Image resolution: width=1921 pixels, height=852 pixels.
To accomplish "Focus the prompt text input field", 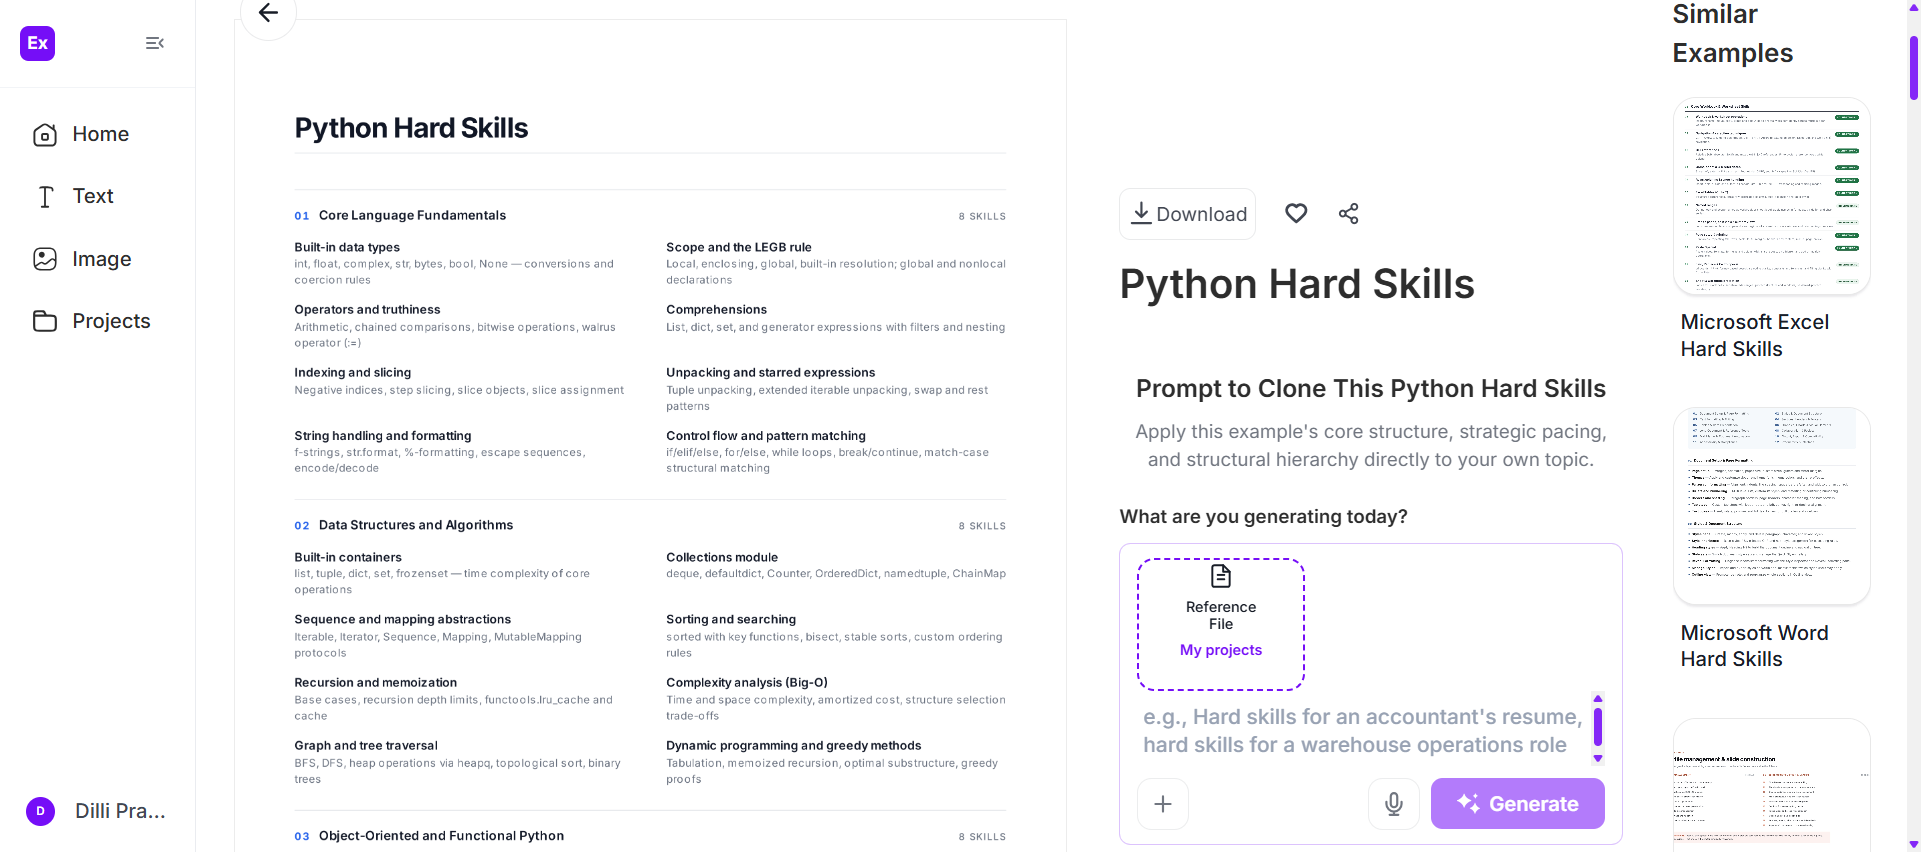I will (1362, 731).
